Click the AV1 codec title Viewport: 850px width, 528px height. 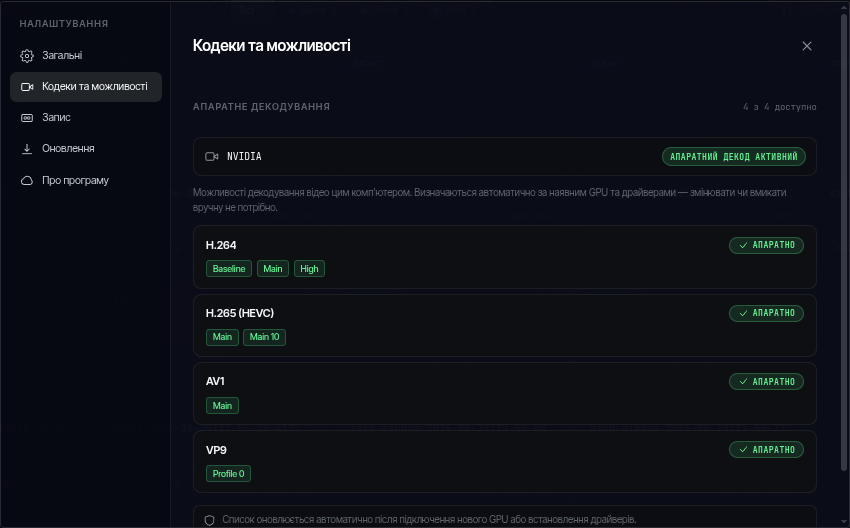215,382
